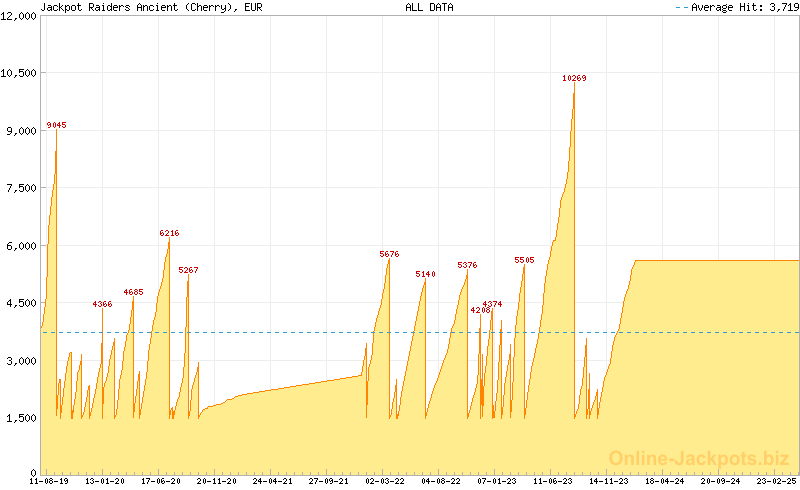Click the 5505 peak label

pyautogui.click(x=524, y=260)
